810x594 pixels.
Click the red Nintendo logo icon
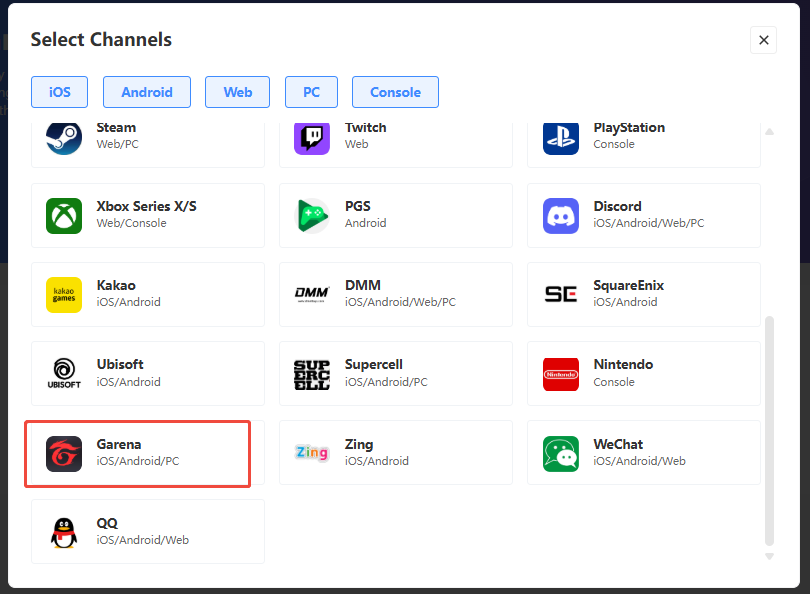tap(561, 374)
